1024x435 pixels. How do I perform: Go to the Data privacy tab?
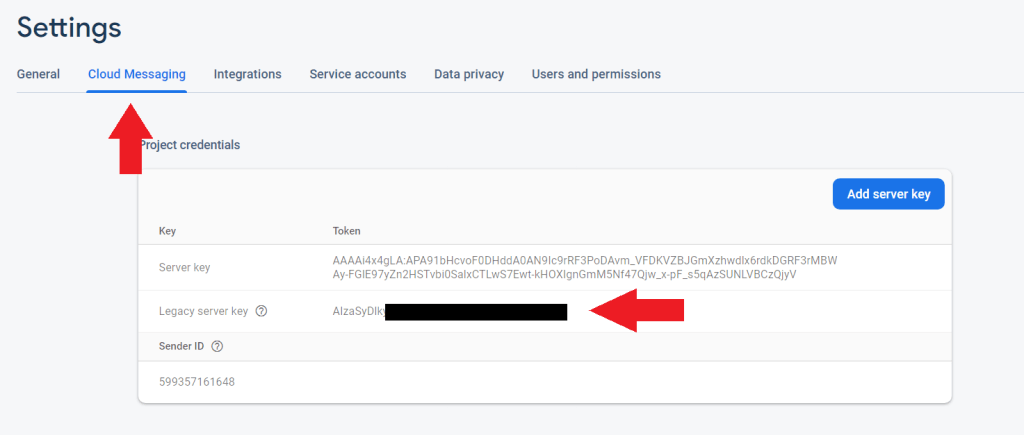(x=468, y=74)
